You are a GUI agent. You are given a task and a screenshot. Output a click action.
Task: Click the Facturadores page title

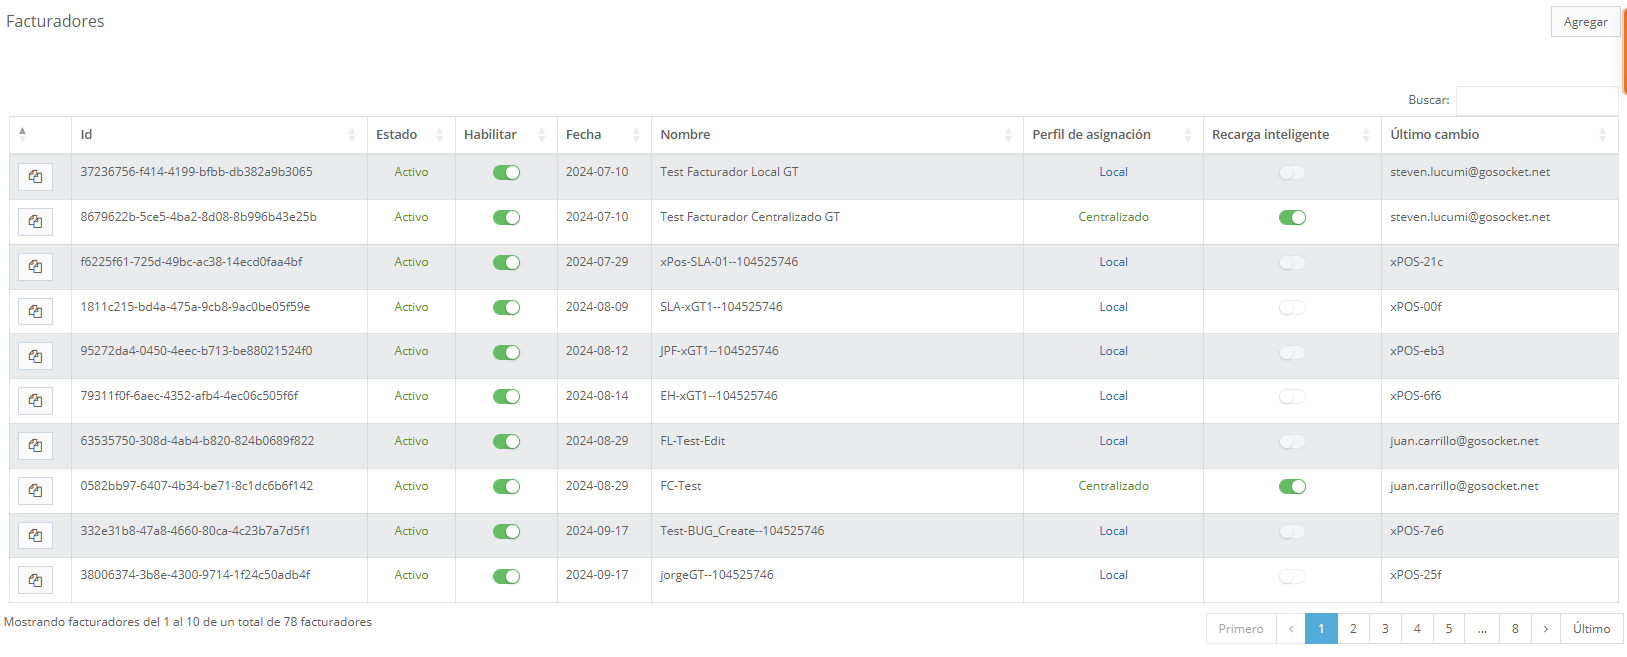click(55, 21)
